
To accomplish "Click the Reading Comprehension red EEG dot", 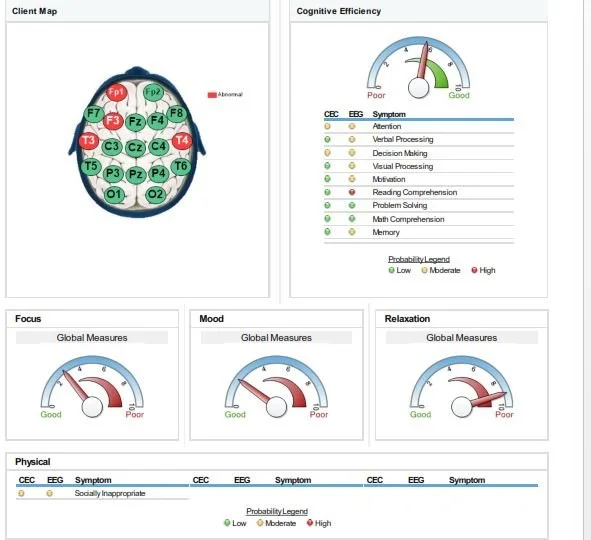I will 352,192.
